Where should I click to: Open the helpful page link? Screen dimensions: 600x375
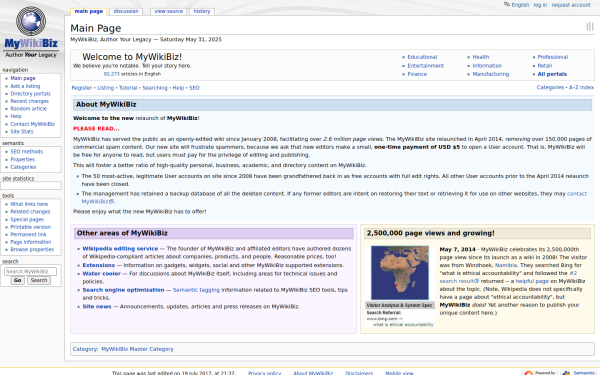(532, 281)
